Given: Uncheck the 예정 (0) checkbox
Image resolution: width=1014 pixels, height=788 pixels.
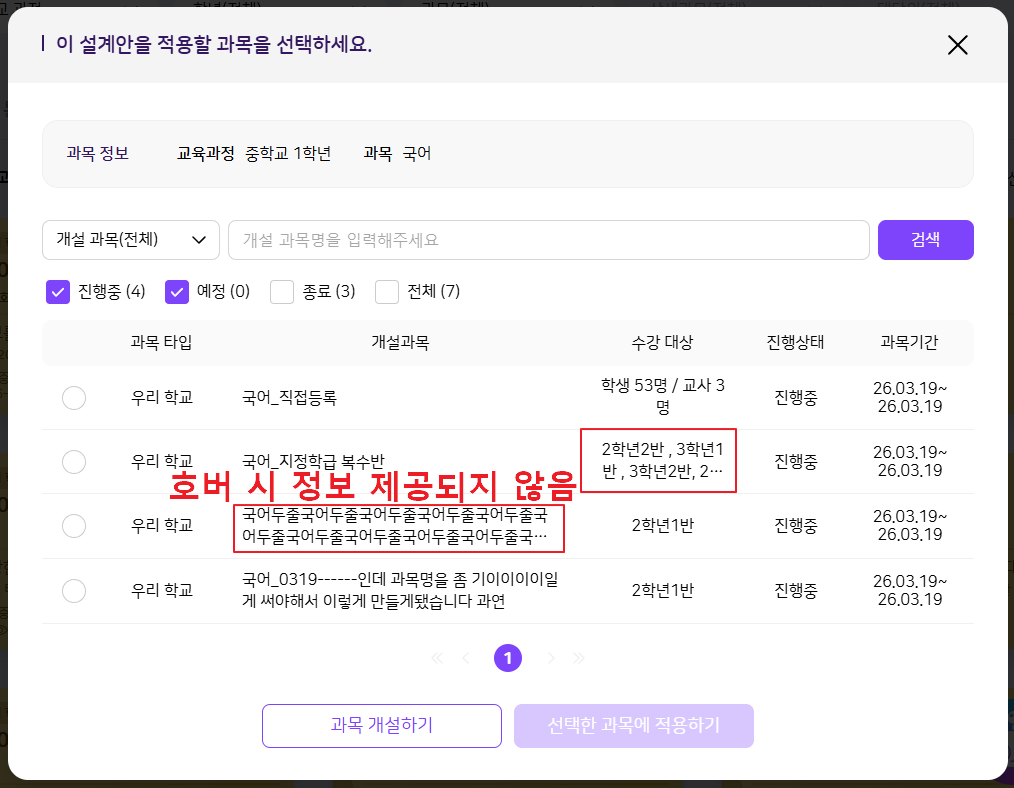Looking at the screenshot, I should (177, 292).
